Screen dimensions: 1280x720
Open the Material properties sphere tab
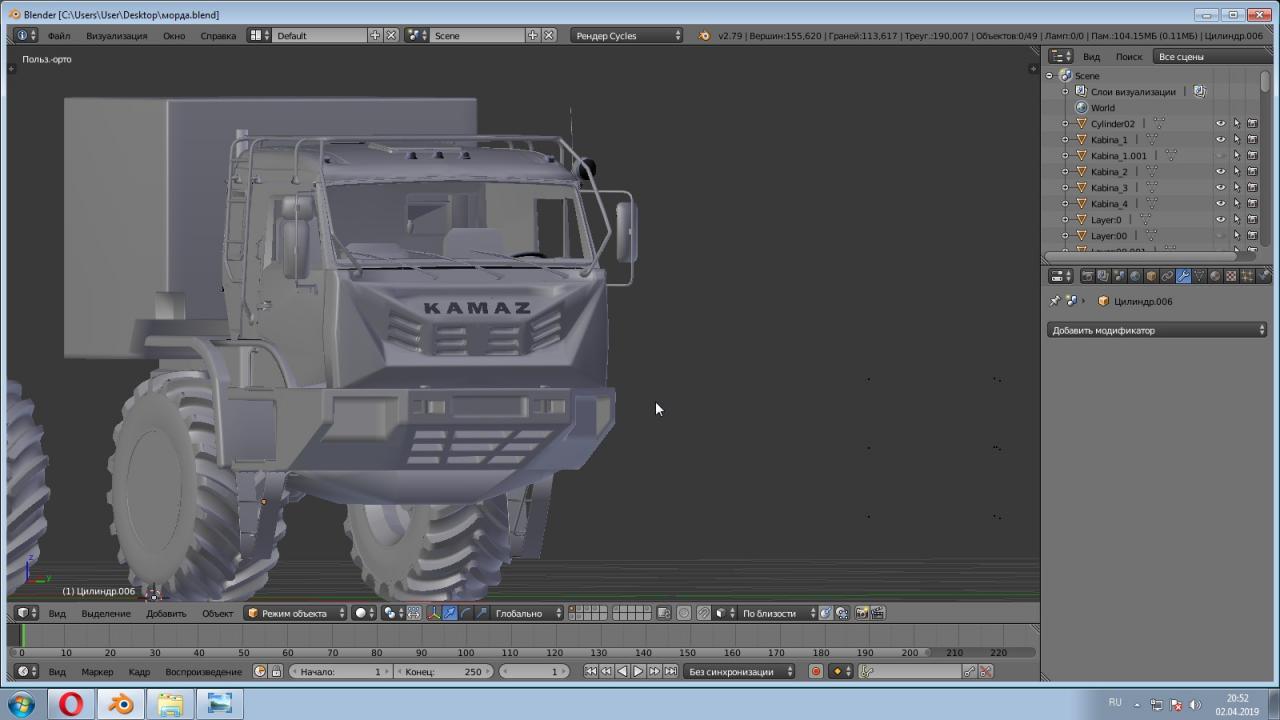point(1215,276)
